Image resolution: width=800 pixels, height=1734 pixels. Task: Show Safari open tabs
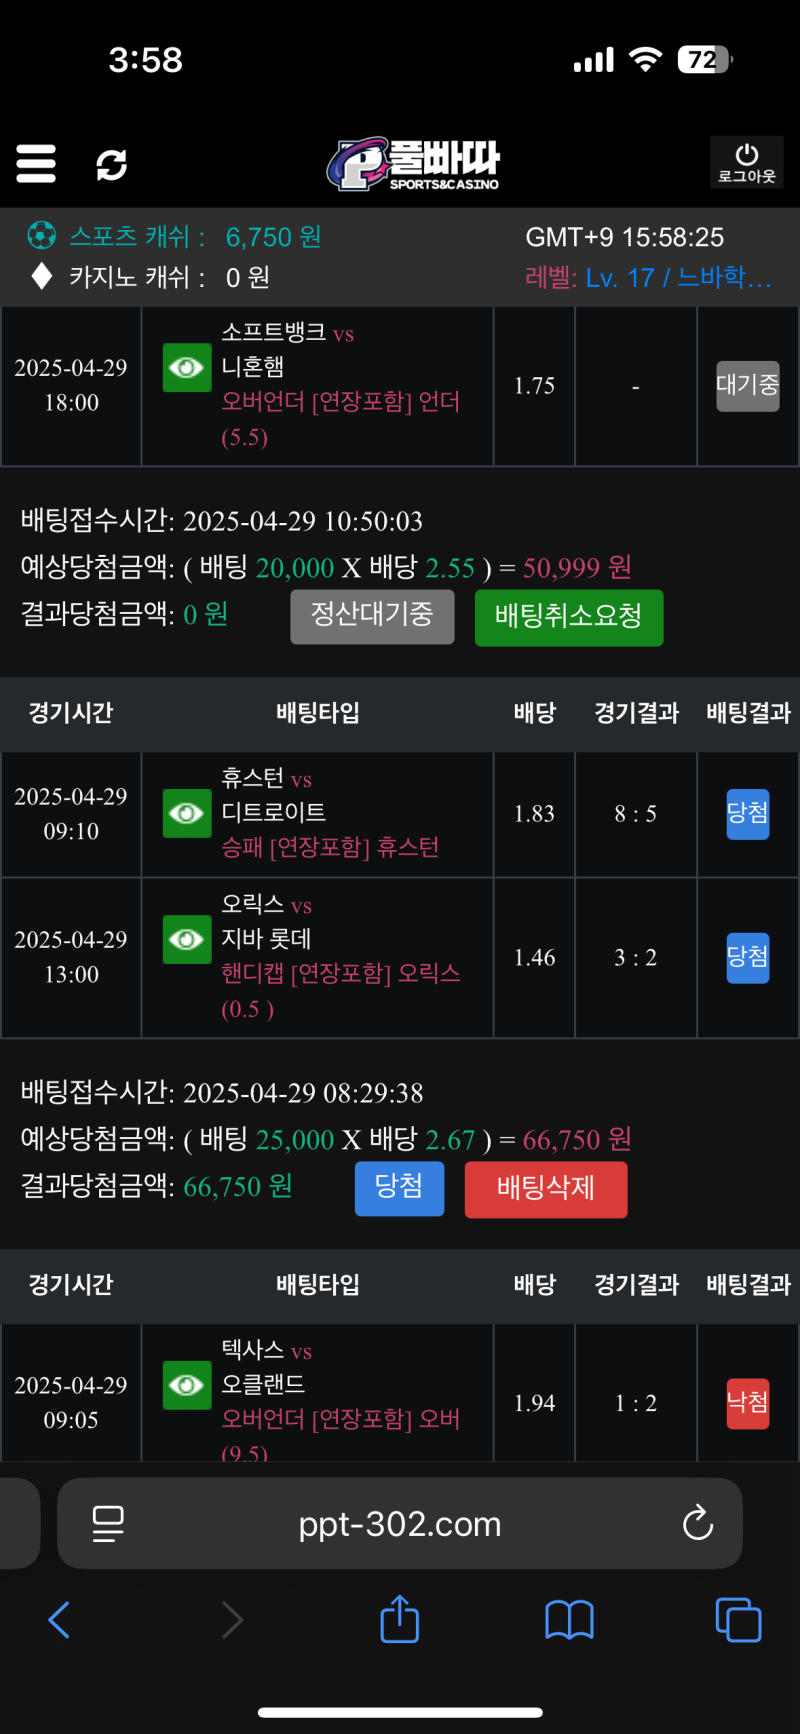coord(738,1620)
